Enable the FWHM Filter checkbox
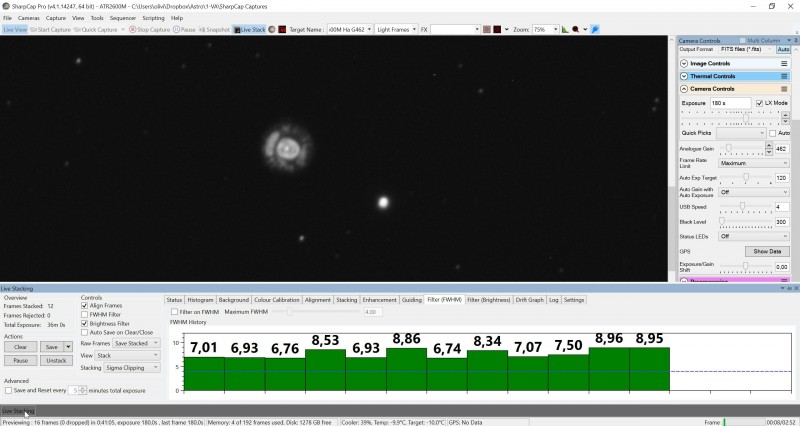 [x=85, y=315]
